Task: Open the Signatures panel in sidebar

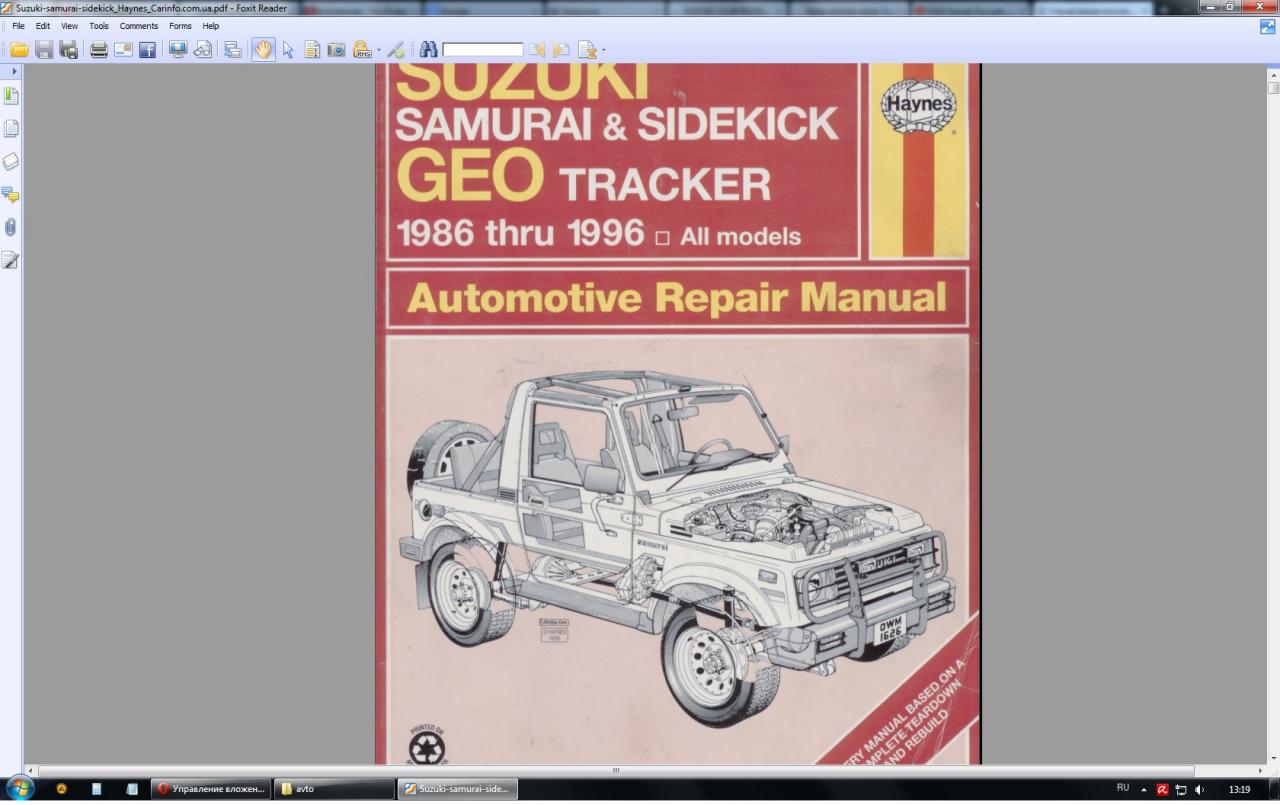Action: pyautogui.click(x=11, y=260)
